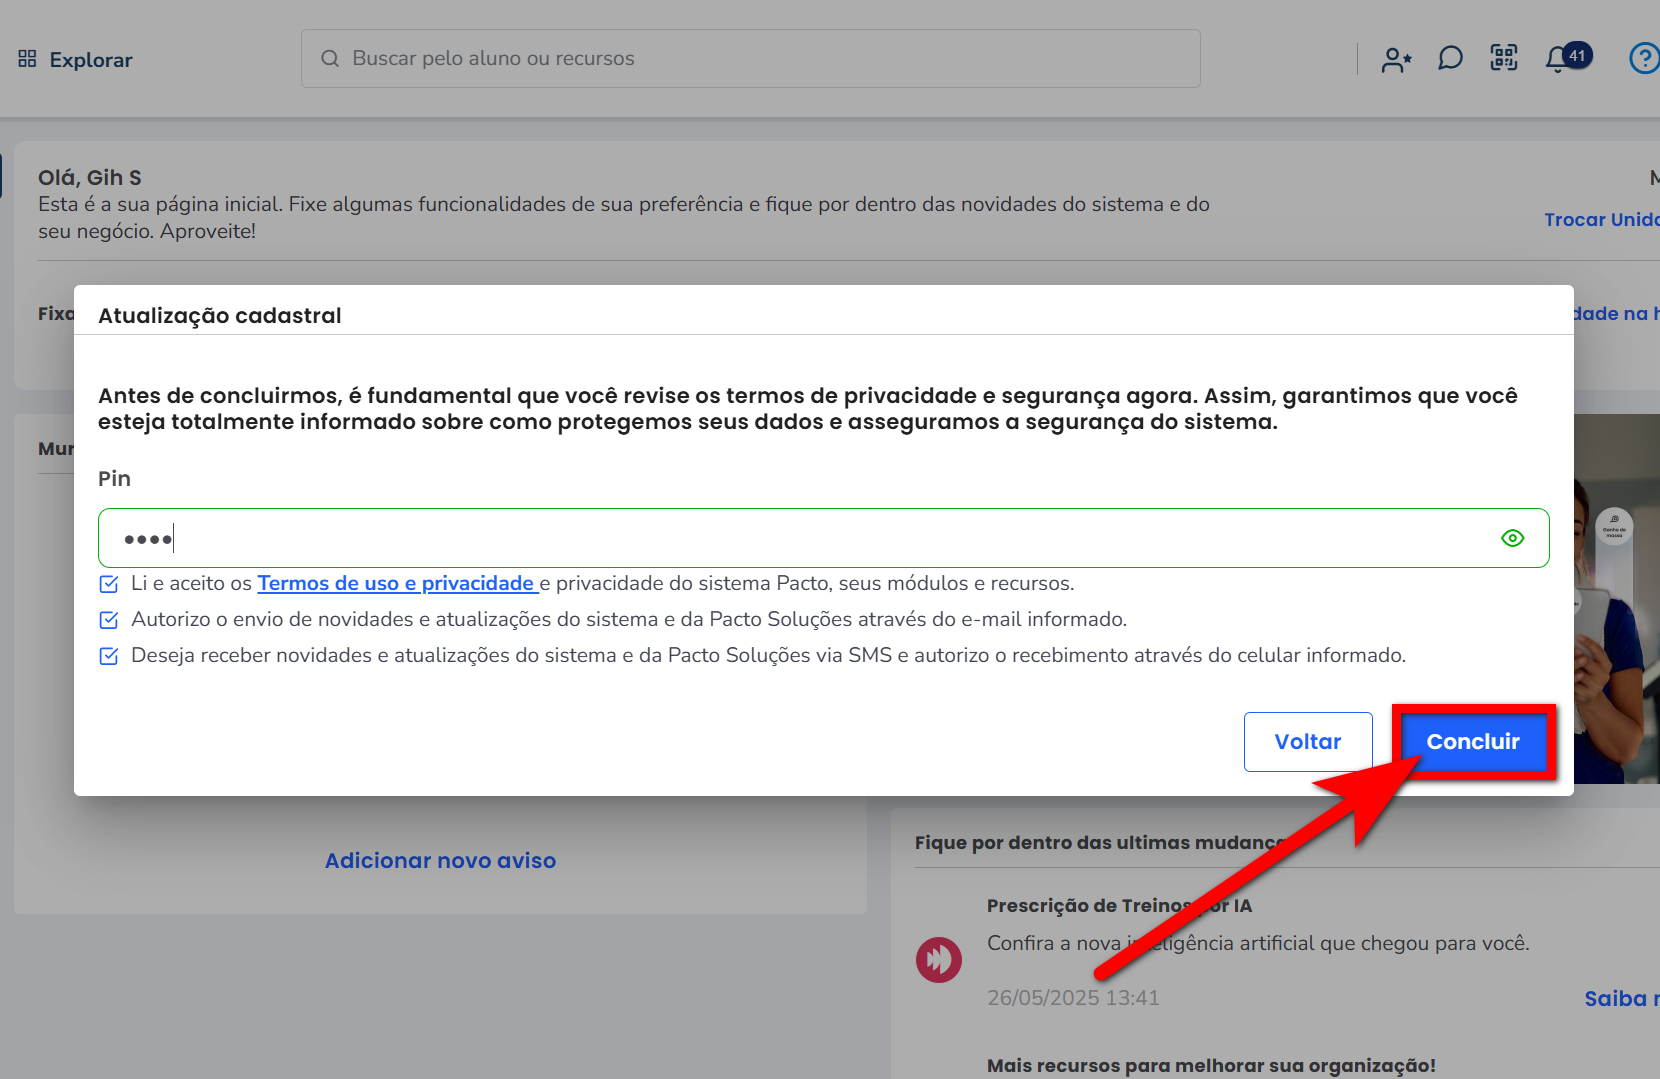Open the help question mark icon
This screenshot has height=1079, width=1660.
(x=1644, y=58)
